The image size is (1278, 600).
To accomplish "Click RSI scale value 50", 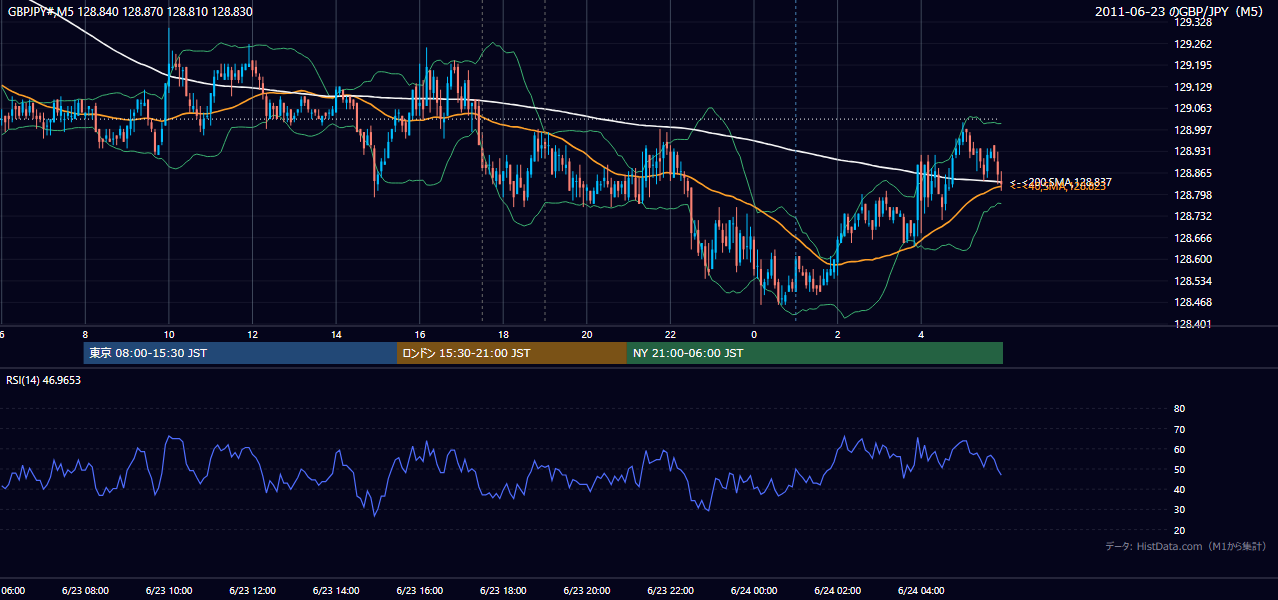I will click(x=1179, y=469).
